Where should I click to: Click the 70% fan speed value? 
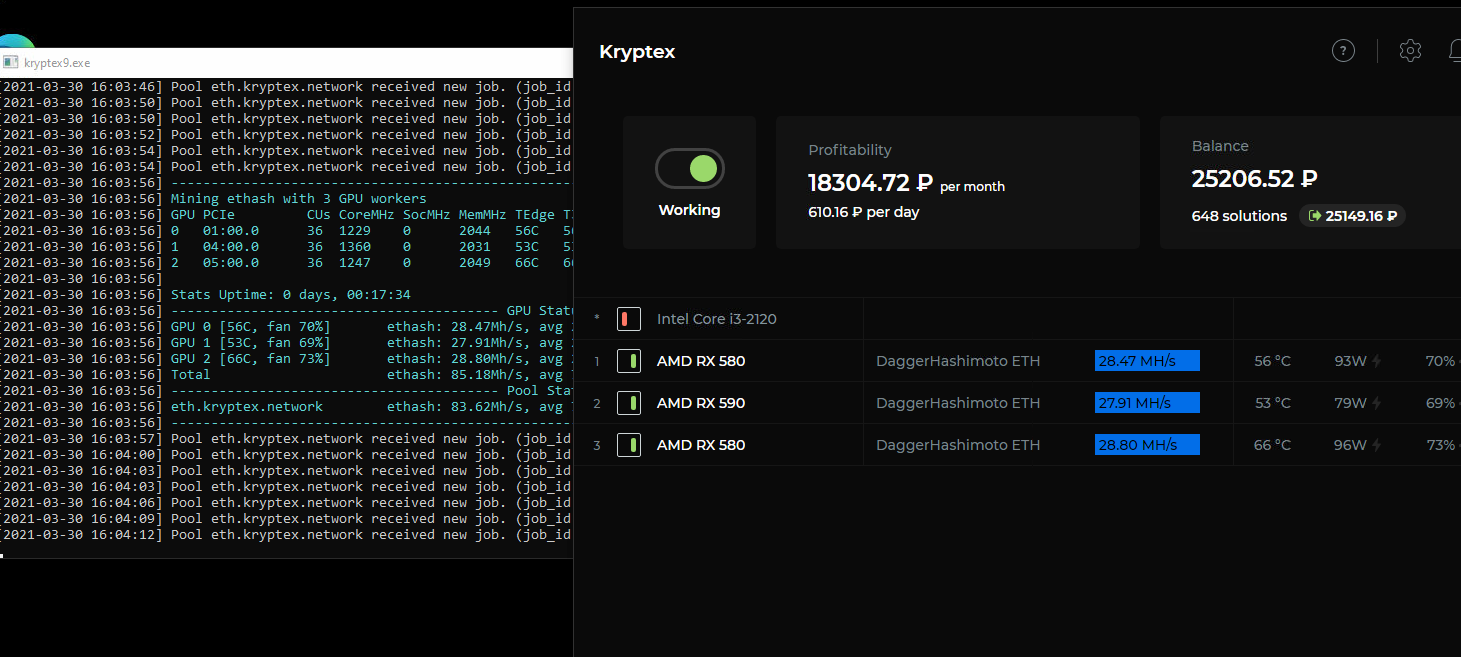1441,361
